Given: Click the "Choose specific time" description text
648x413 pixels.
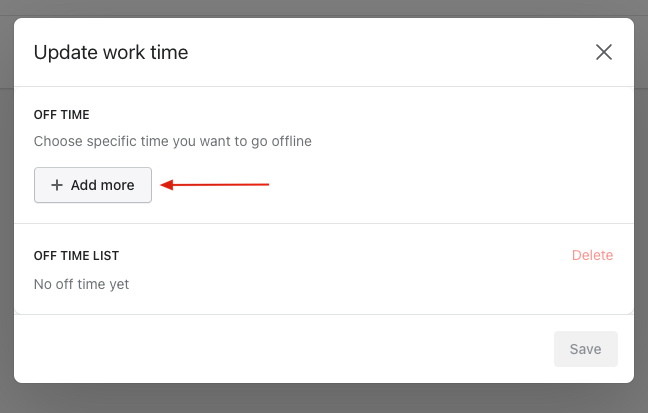Looking at the screenshot, I should [x=173, y=141].
